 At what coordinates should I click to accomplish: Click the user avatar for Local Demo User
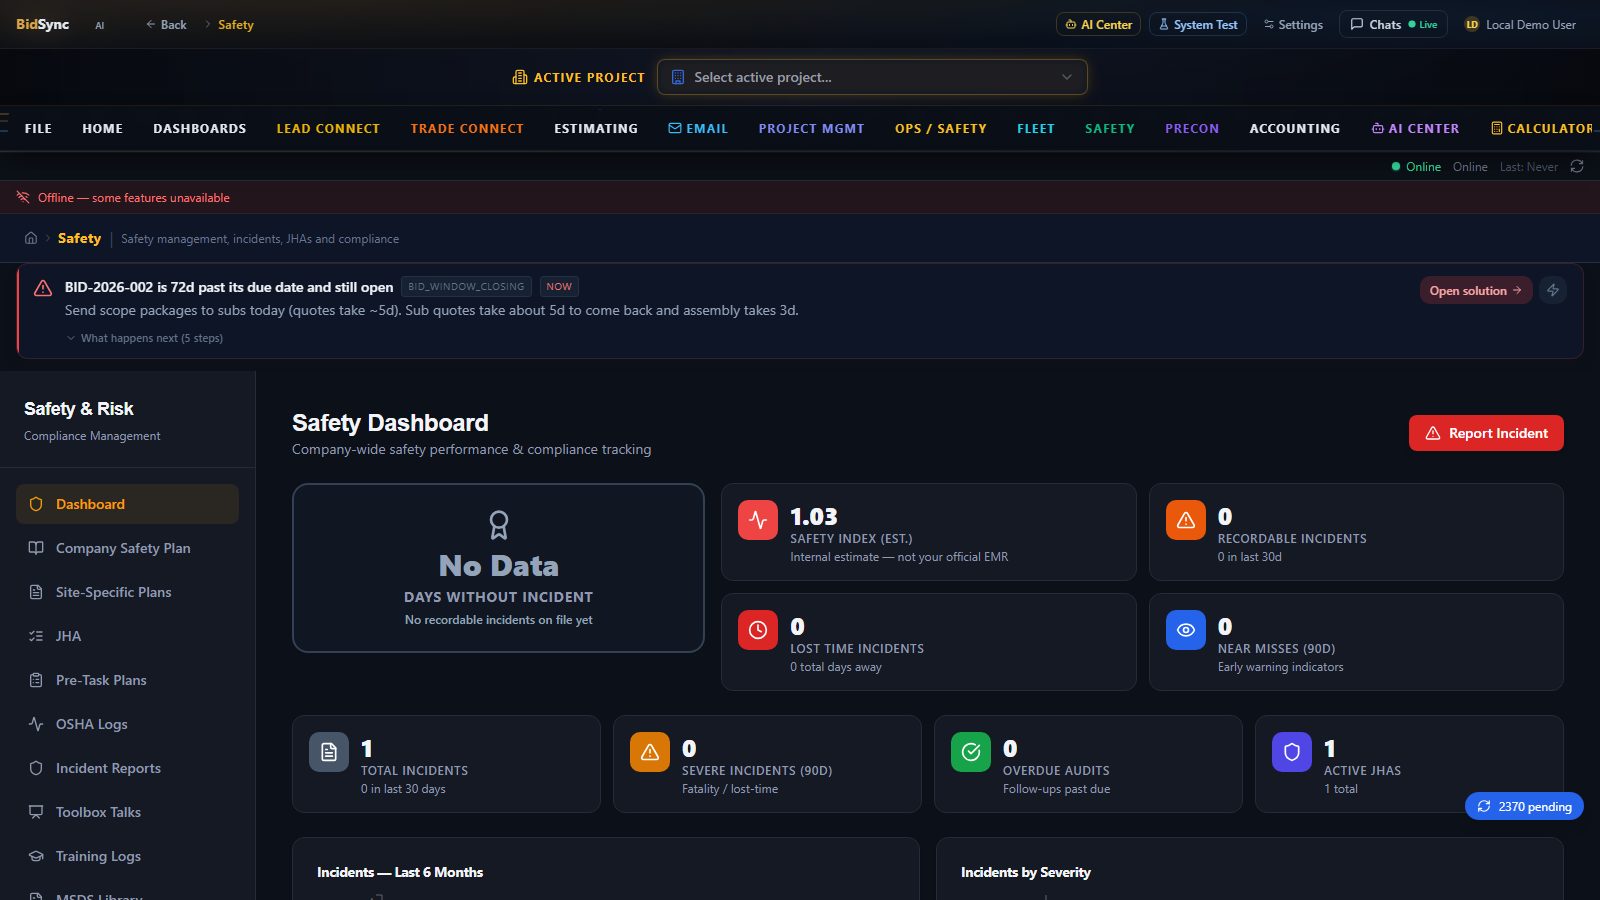[x=1472, y=24]
